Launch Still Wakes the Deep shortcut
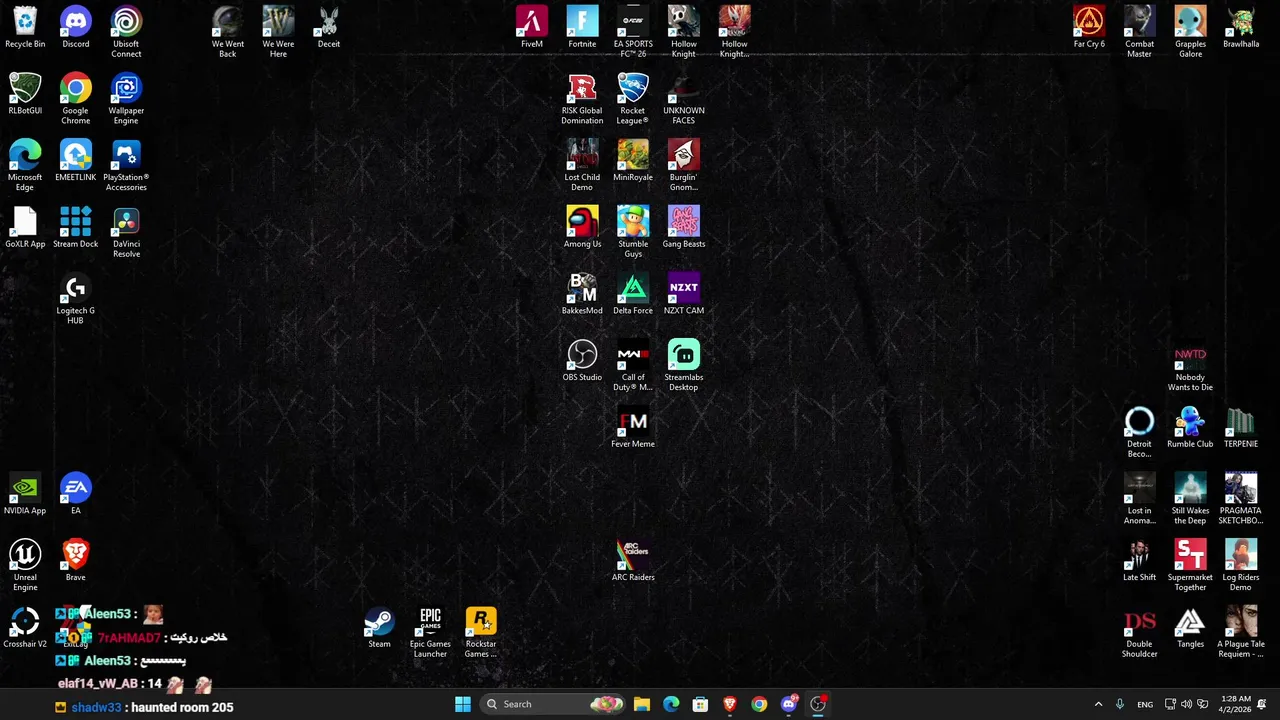The height and width of the screenshot is (720, 1280). coord(1190,499)
